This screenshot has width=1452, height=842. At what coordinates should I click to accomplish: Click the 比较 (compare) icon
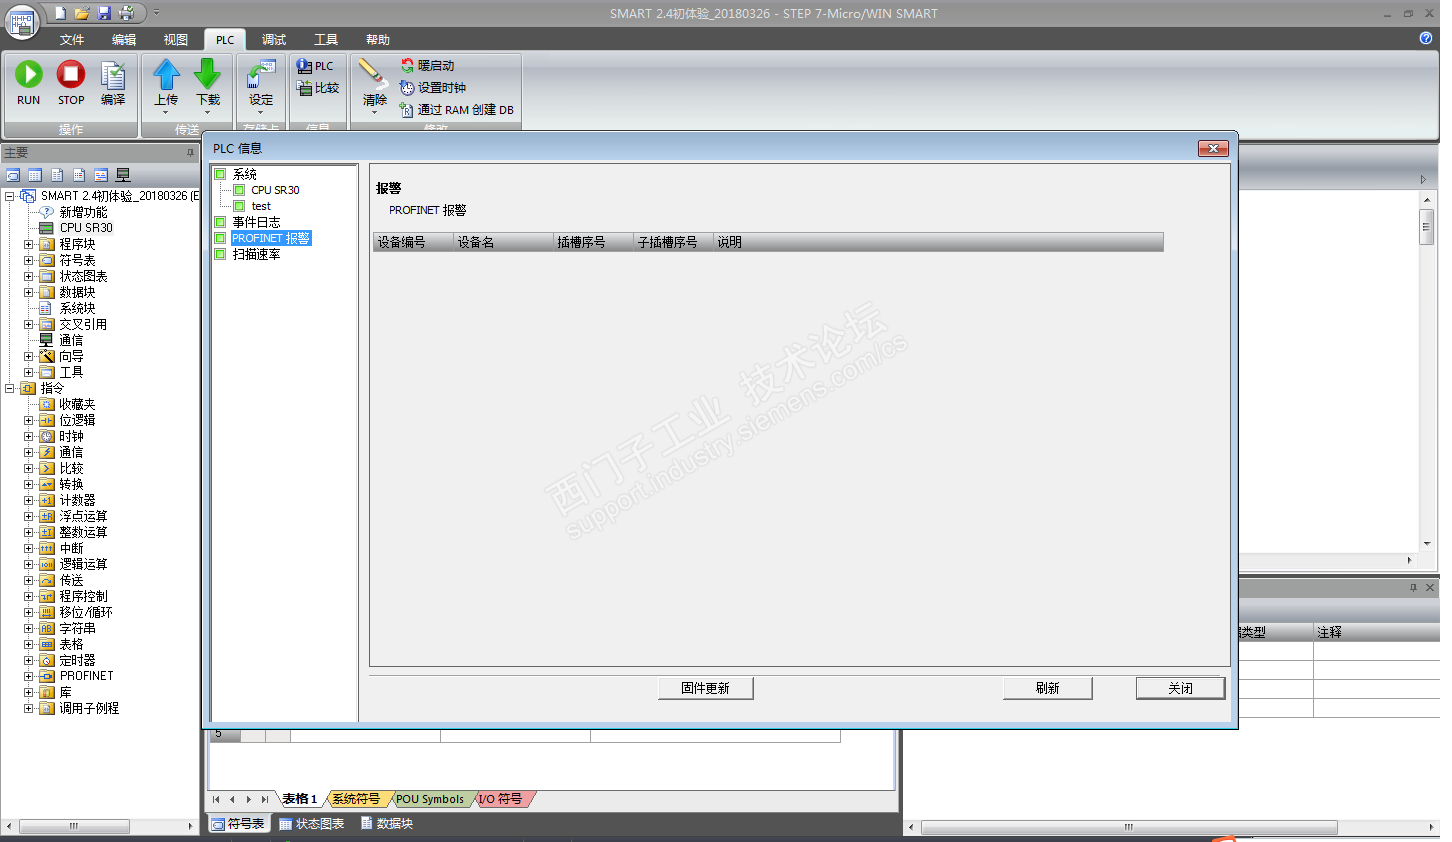click(304, 88)
